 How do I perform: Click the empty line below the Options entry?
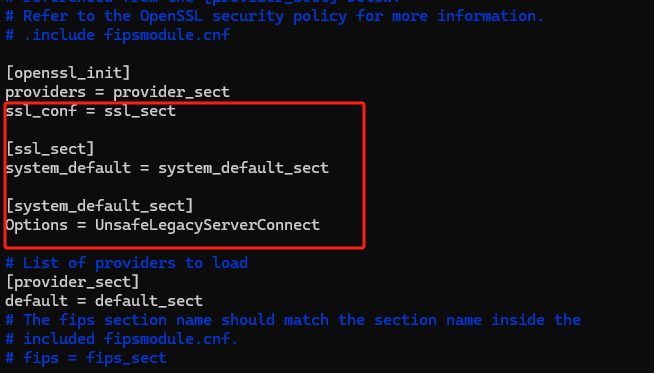point(184,243)
